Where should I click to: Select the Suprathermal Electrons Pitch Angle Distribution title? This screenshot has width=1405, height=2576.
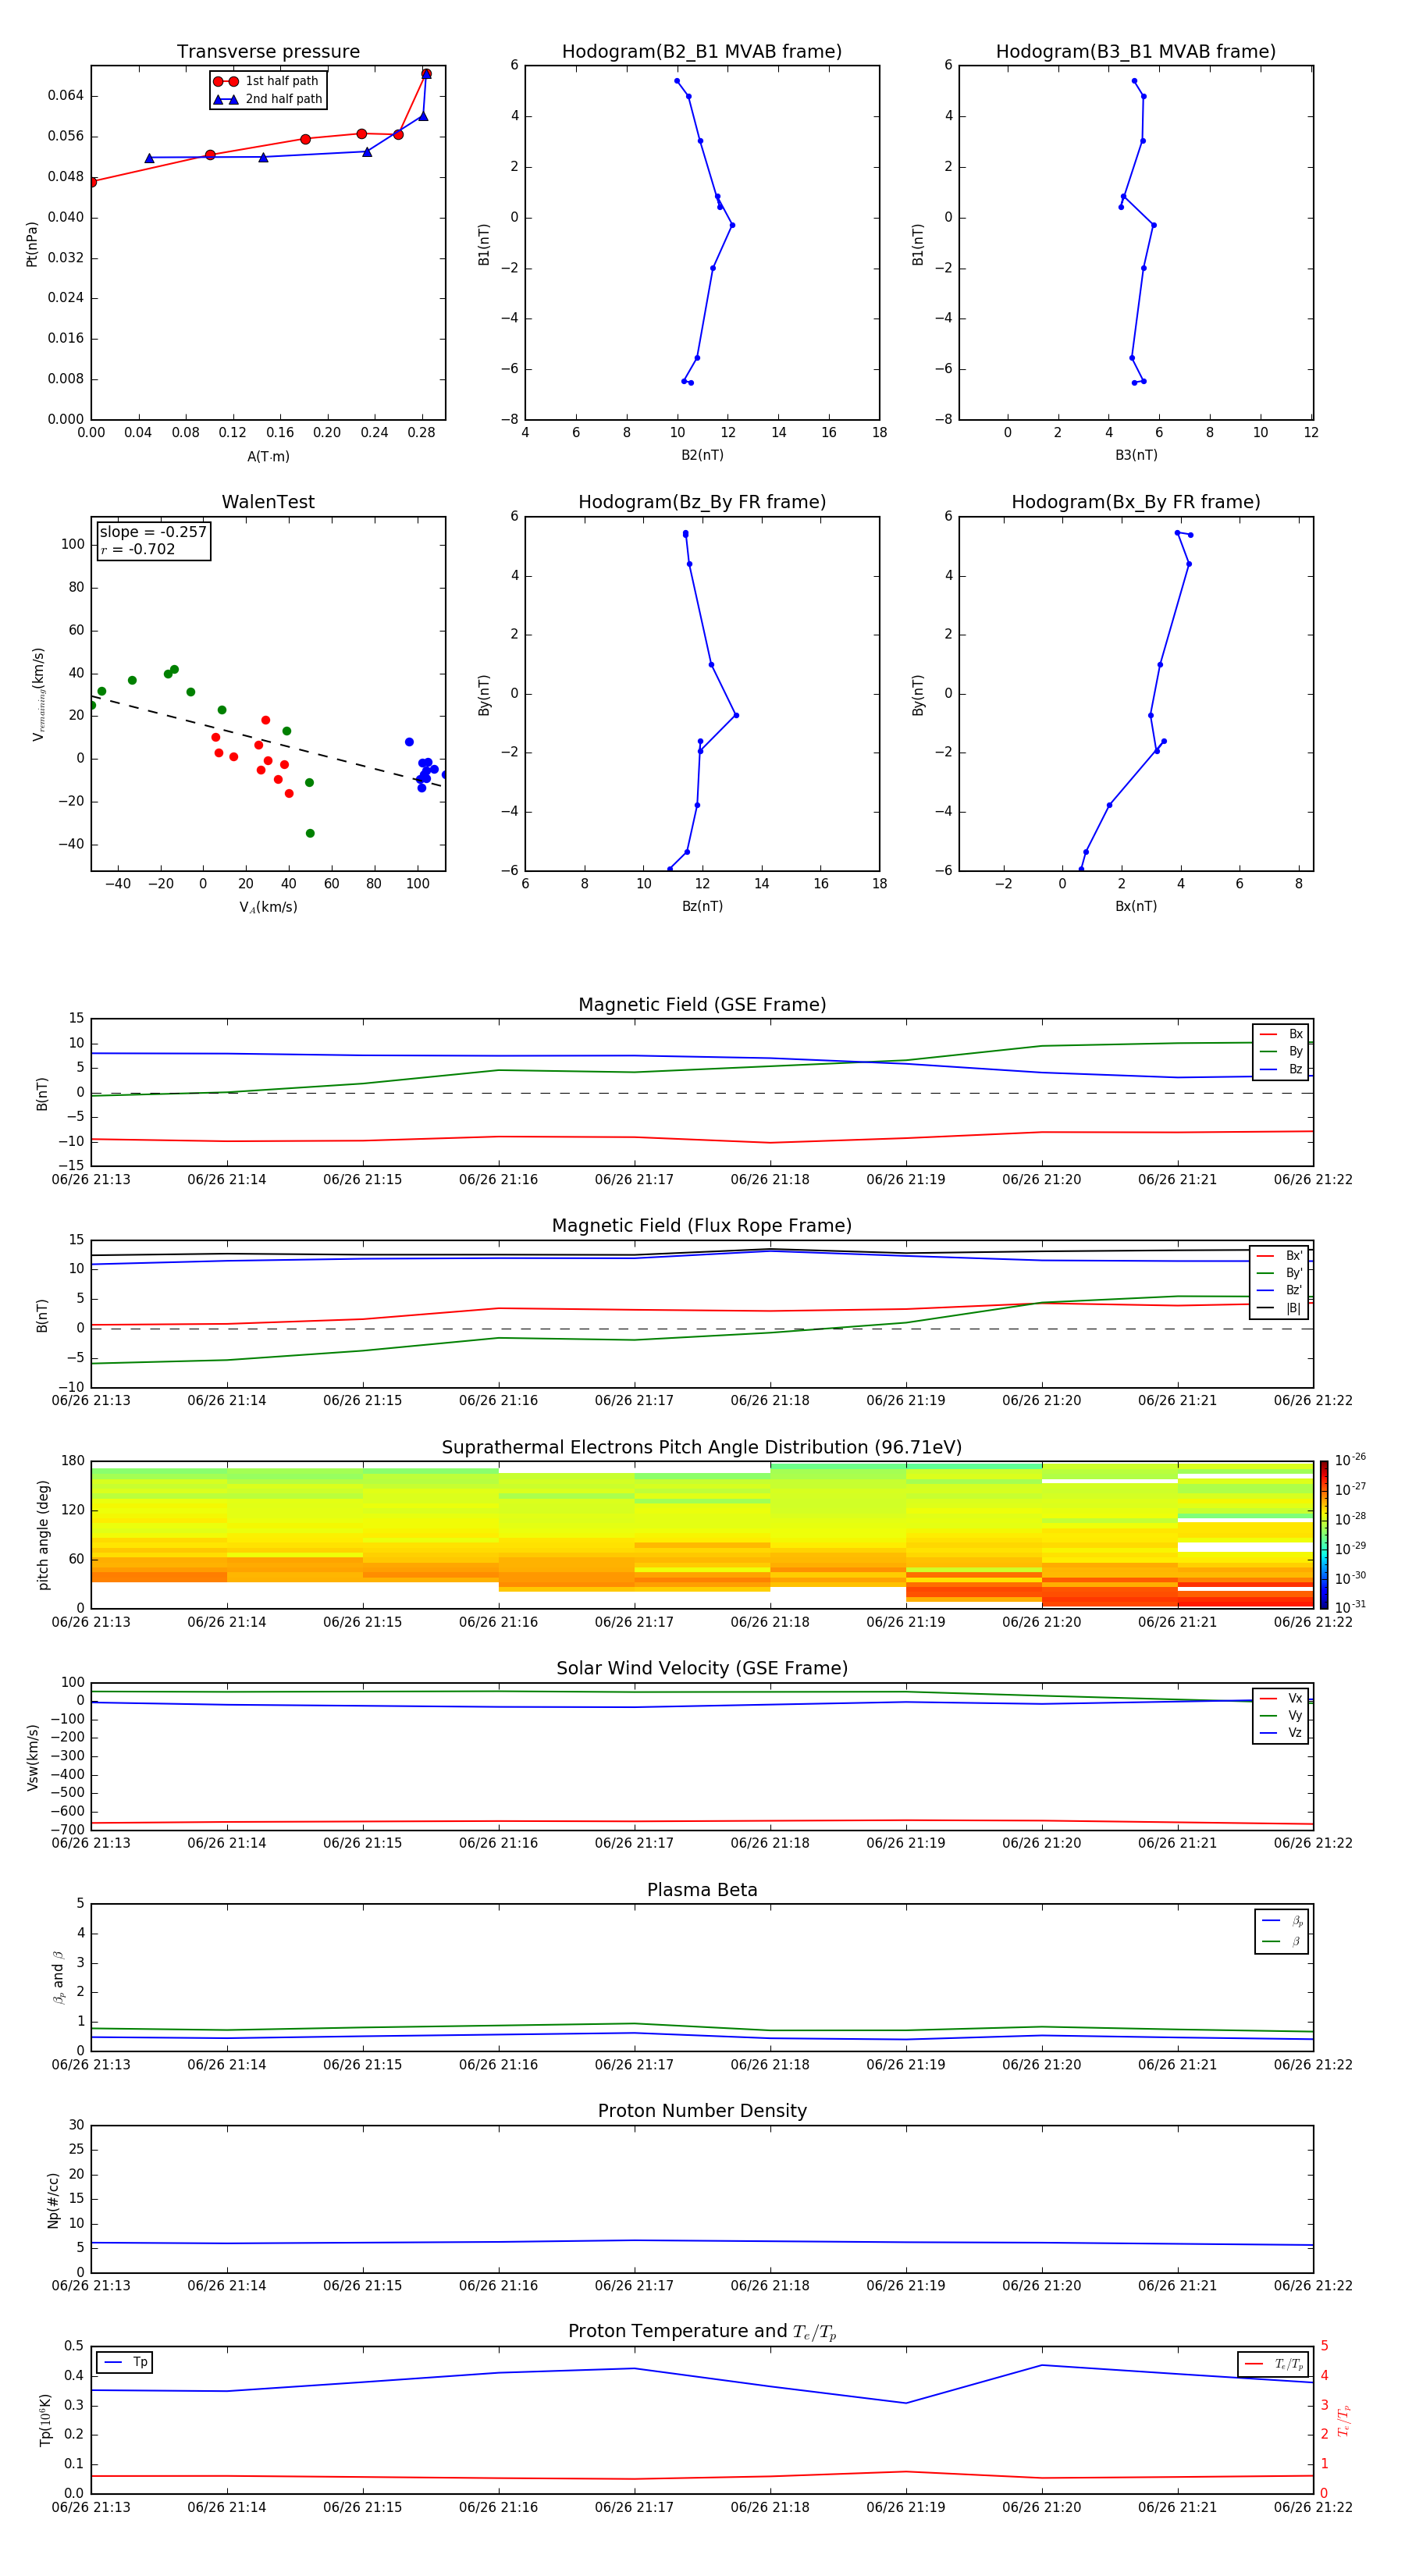coord(702,1448)
